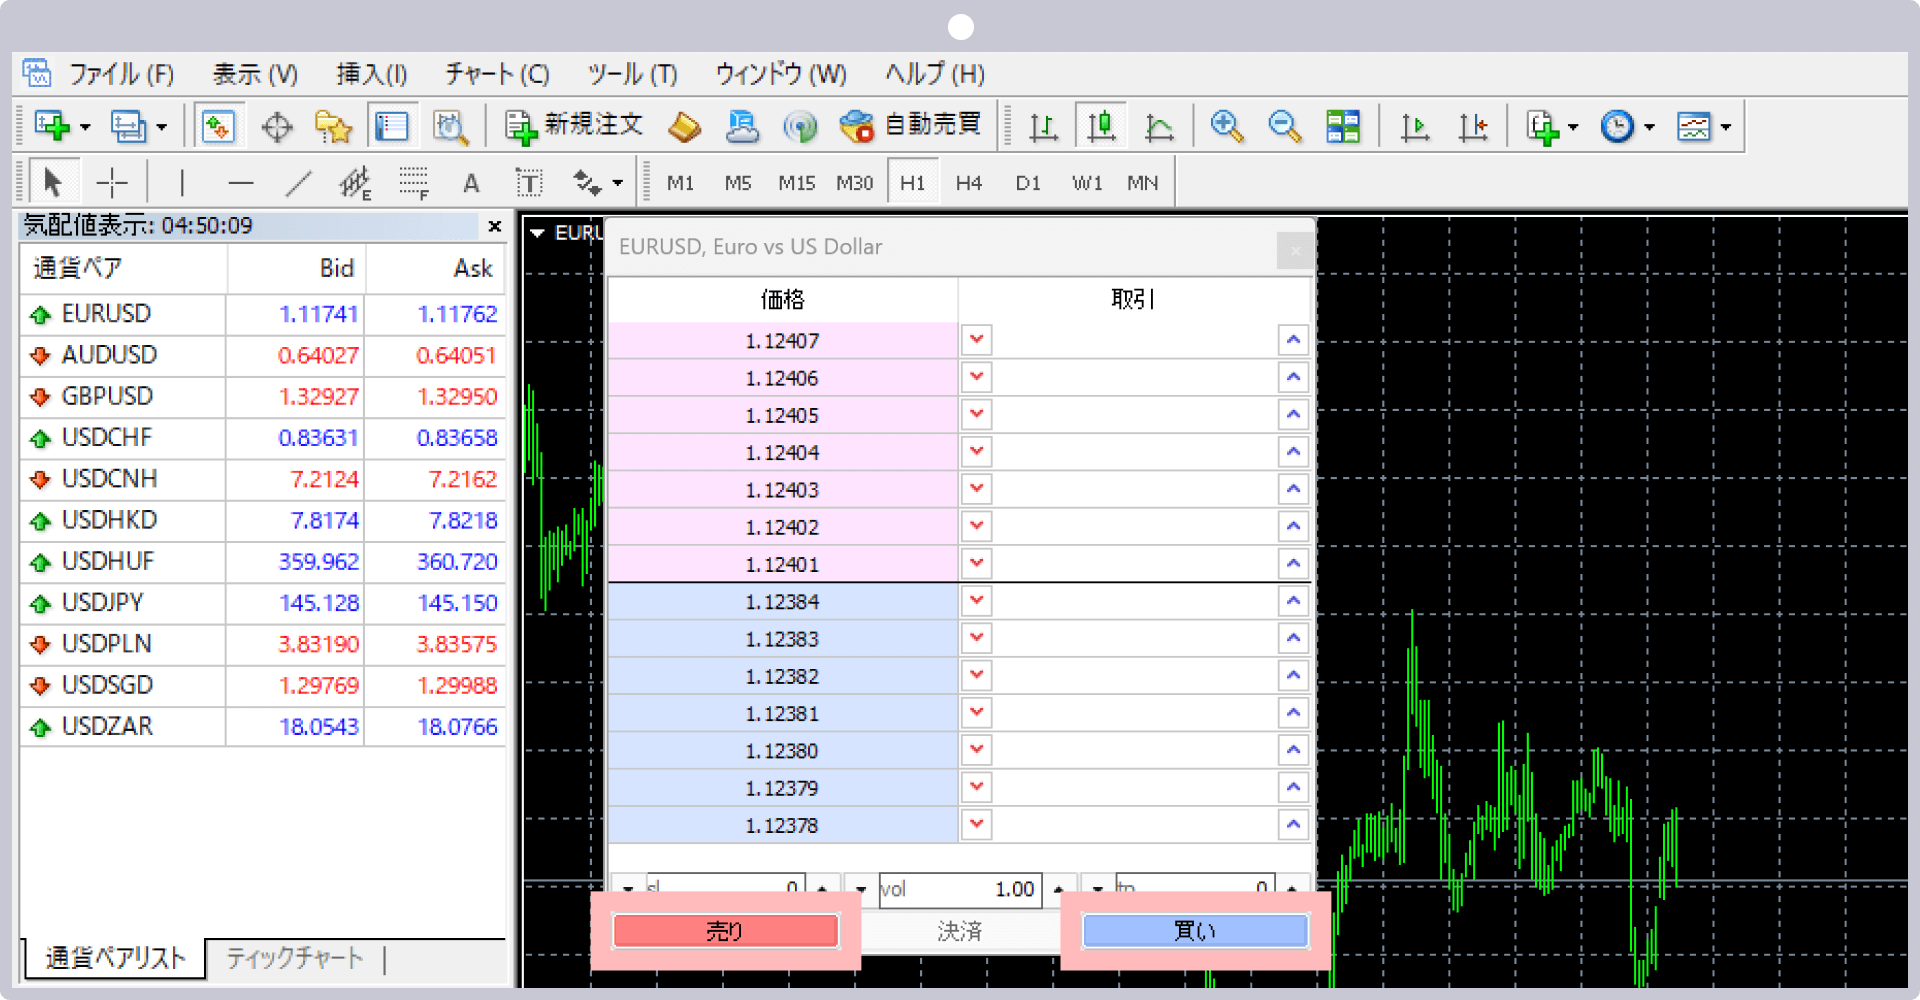Switch chart timeframe to H4
The height and width of the screenshot is (1000, 1920).
coord(968,183)
